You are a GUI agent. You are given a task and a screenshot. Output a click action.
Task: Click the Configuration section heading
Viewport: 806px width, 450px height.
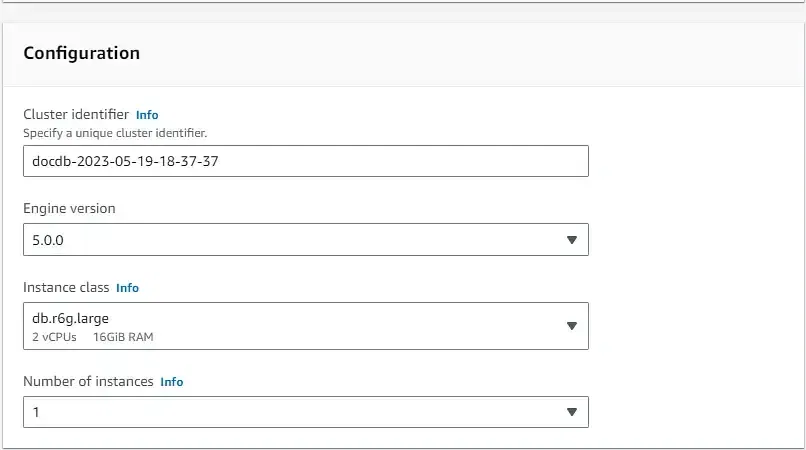(82, 53)
